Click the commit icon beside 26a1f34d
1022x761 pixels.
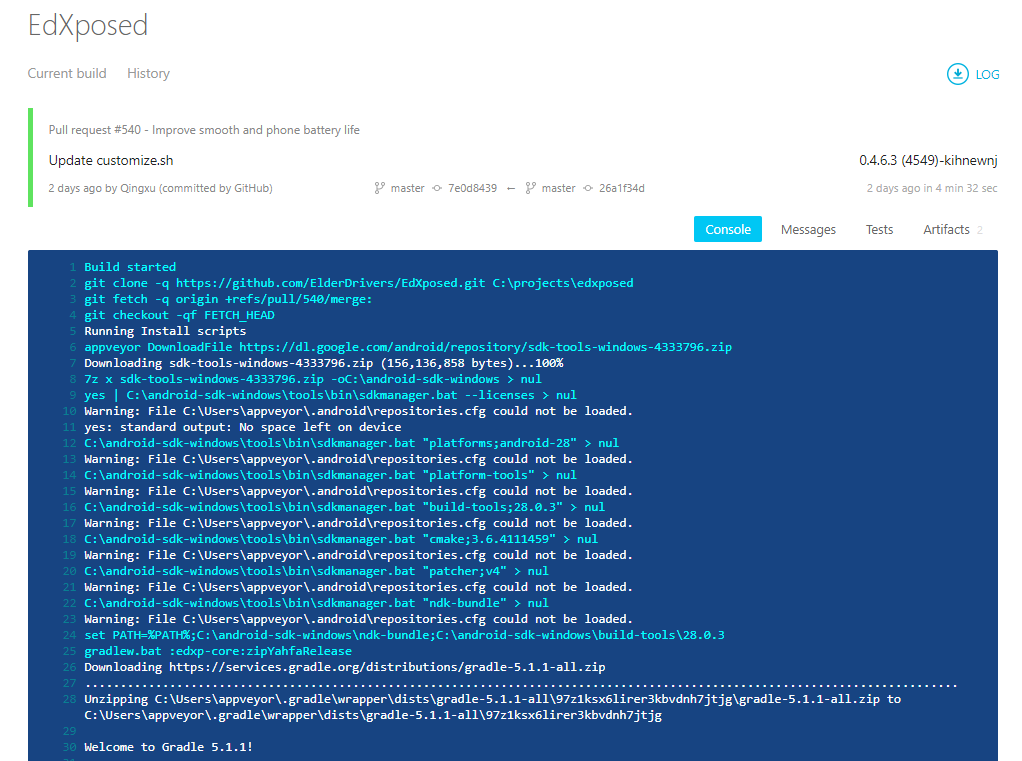coord(588,188)
